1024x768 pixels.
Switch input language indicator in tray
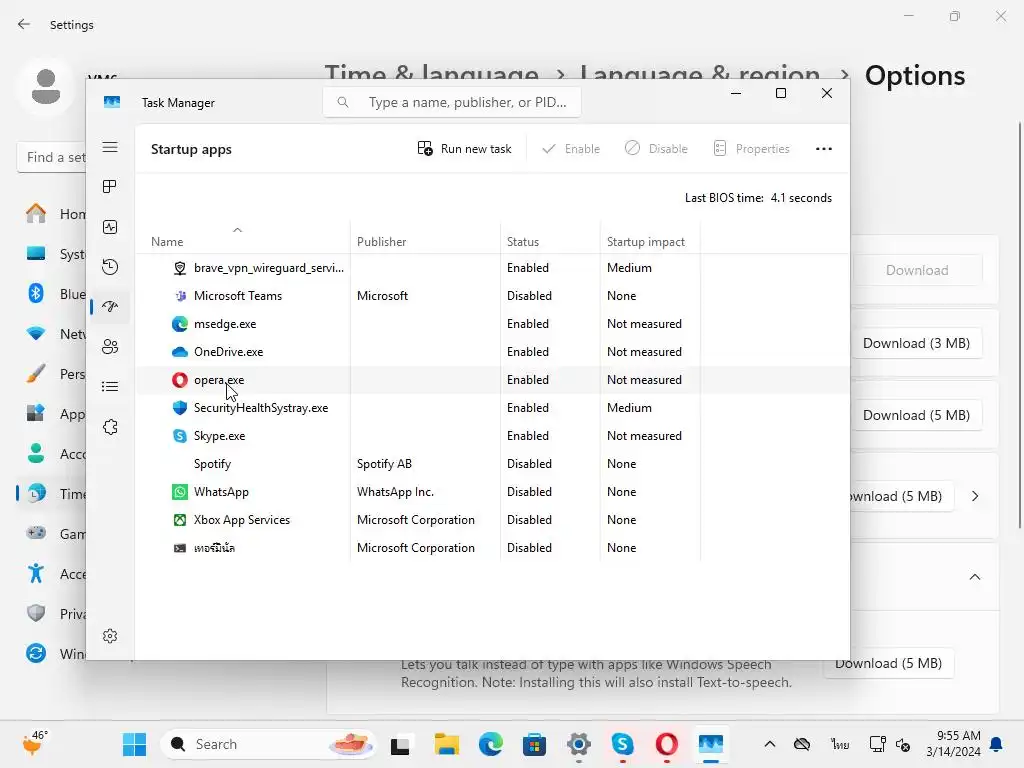pos(840,744)
